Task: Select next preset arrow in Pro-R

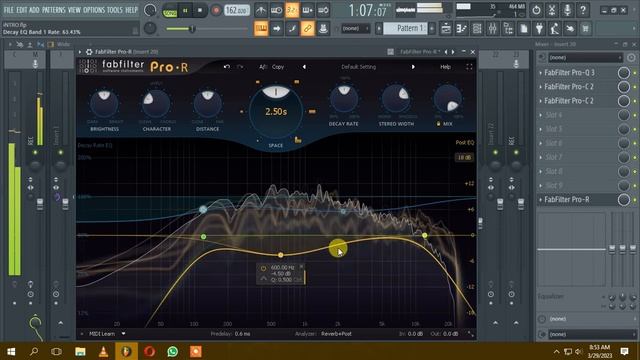Action: [x=413, y=67]
